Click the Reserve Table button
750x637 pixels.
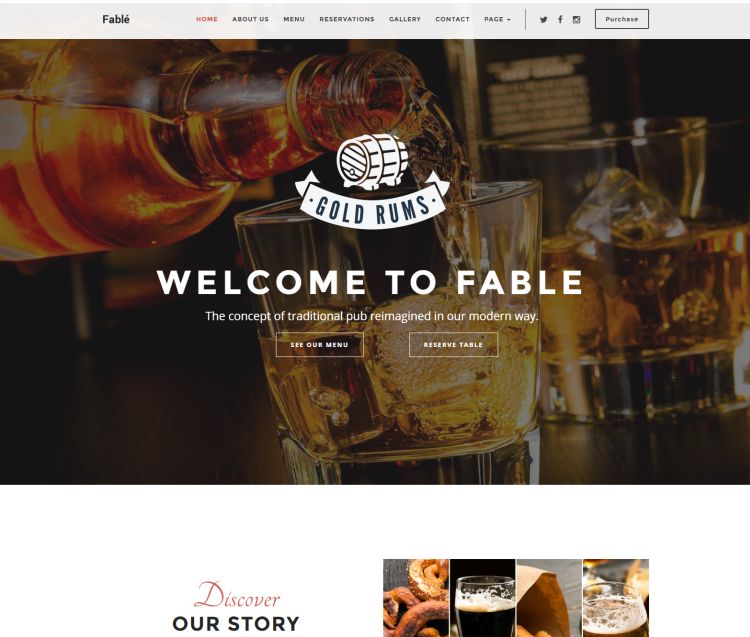453,344
